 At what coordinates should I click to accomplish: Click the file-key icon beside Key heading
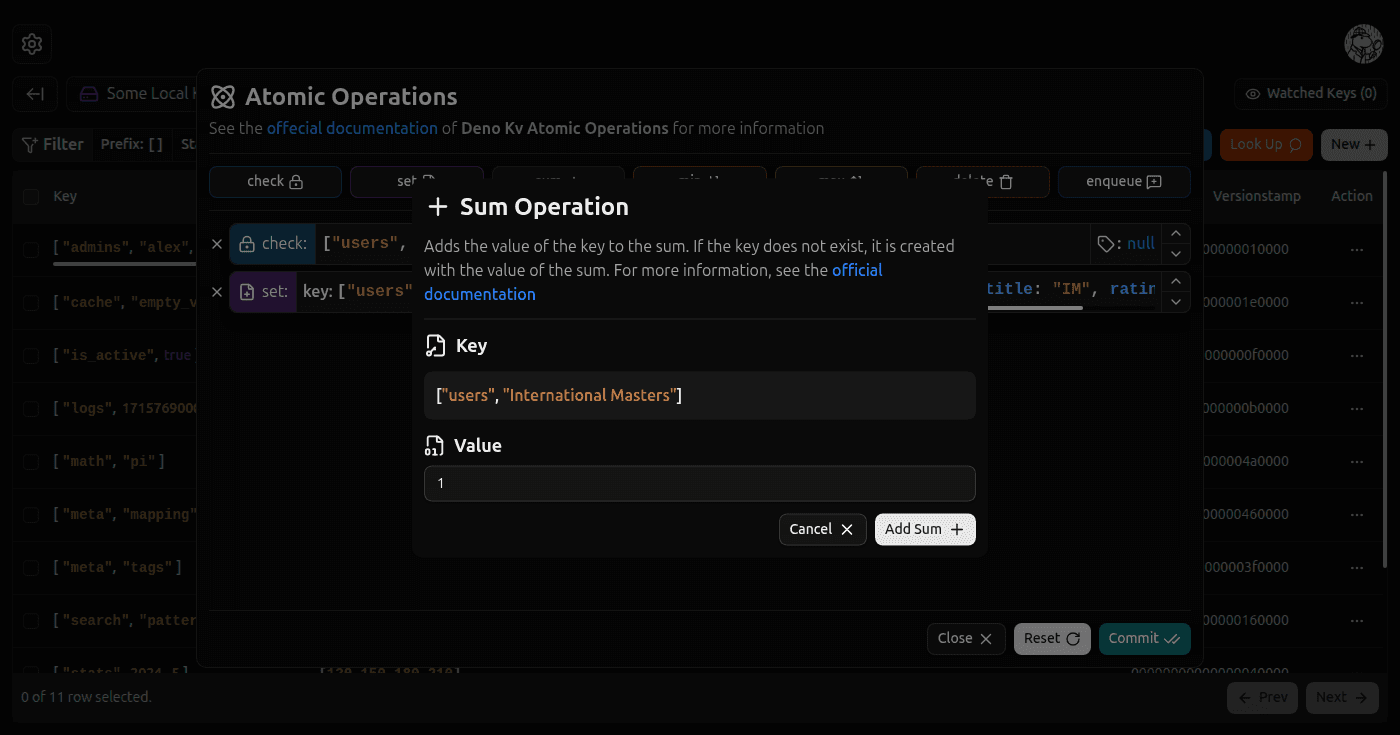pos(435,346)
